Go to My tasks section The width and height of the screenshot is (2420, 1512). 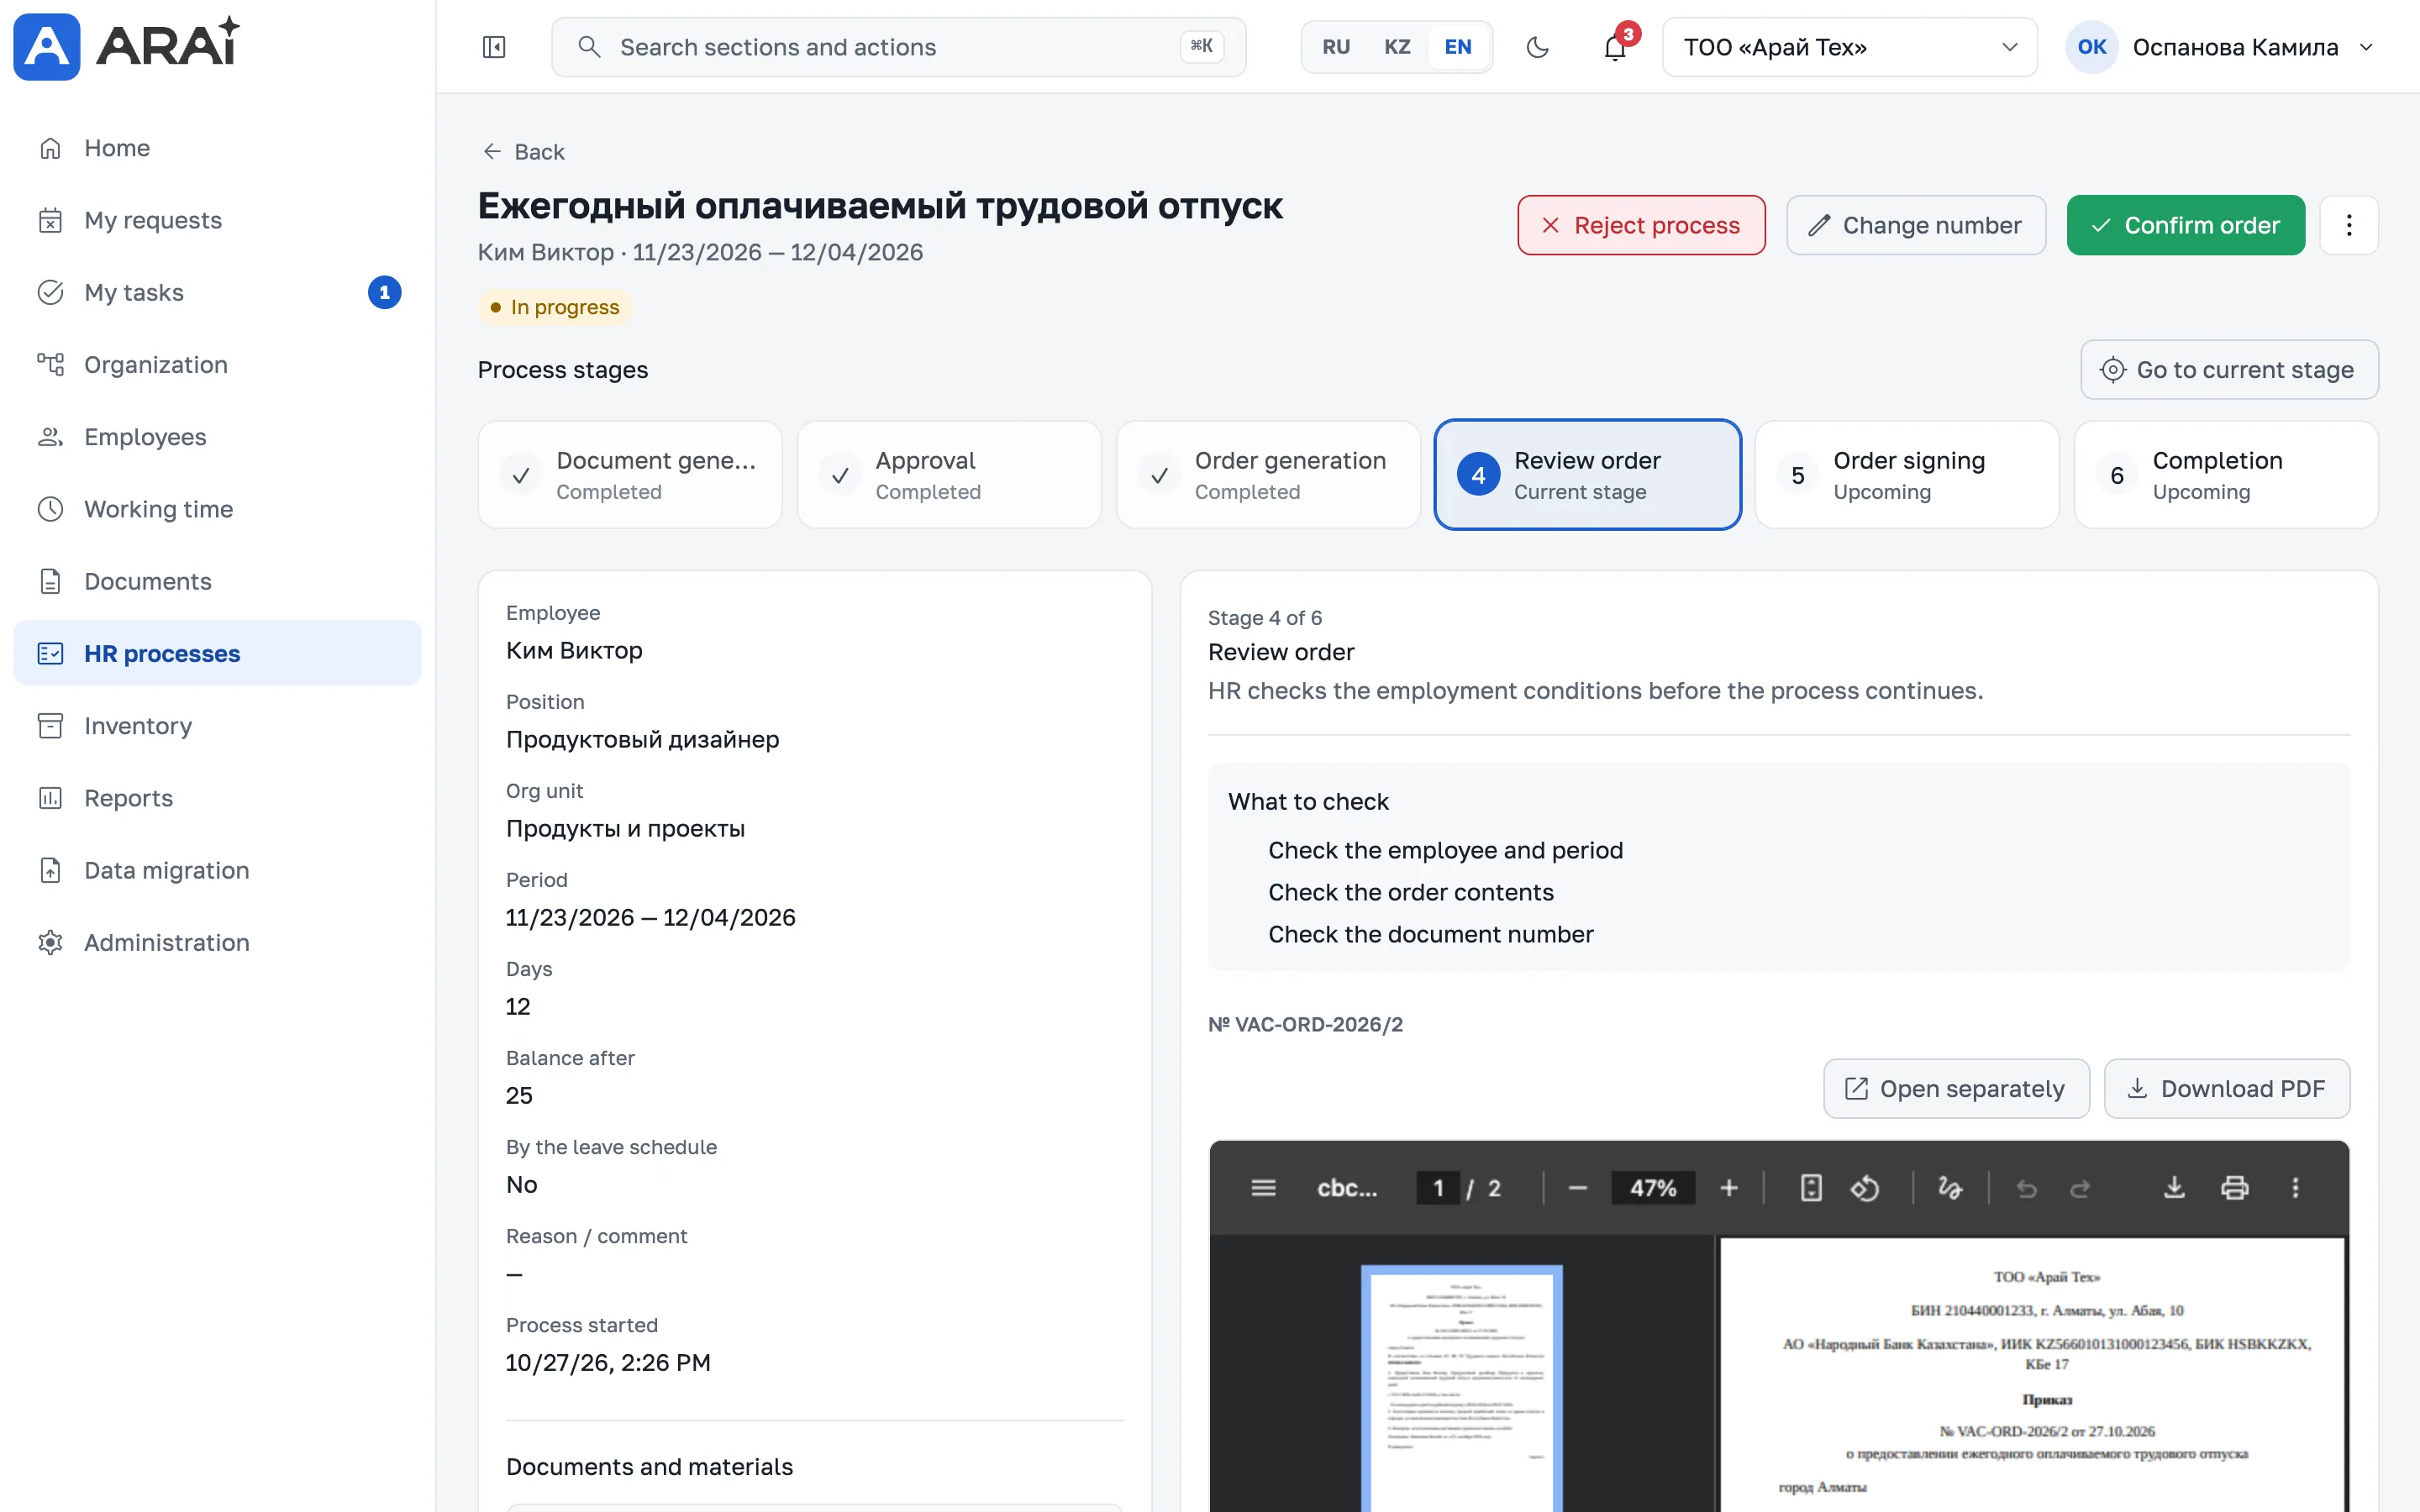[217, 292]
